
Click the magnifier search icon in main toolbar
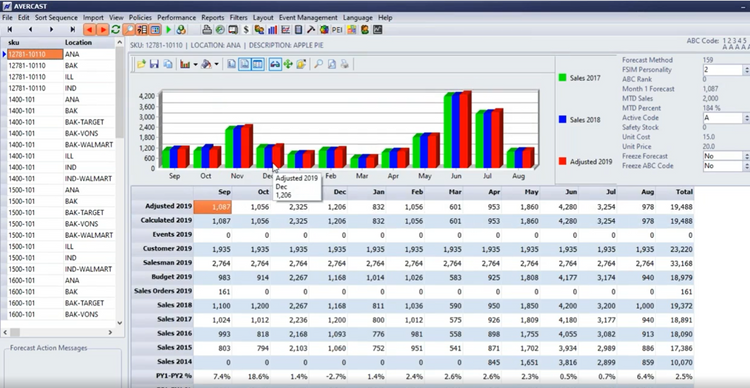point(129,30)
